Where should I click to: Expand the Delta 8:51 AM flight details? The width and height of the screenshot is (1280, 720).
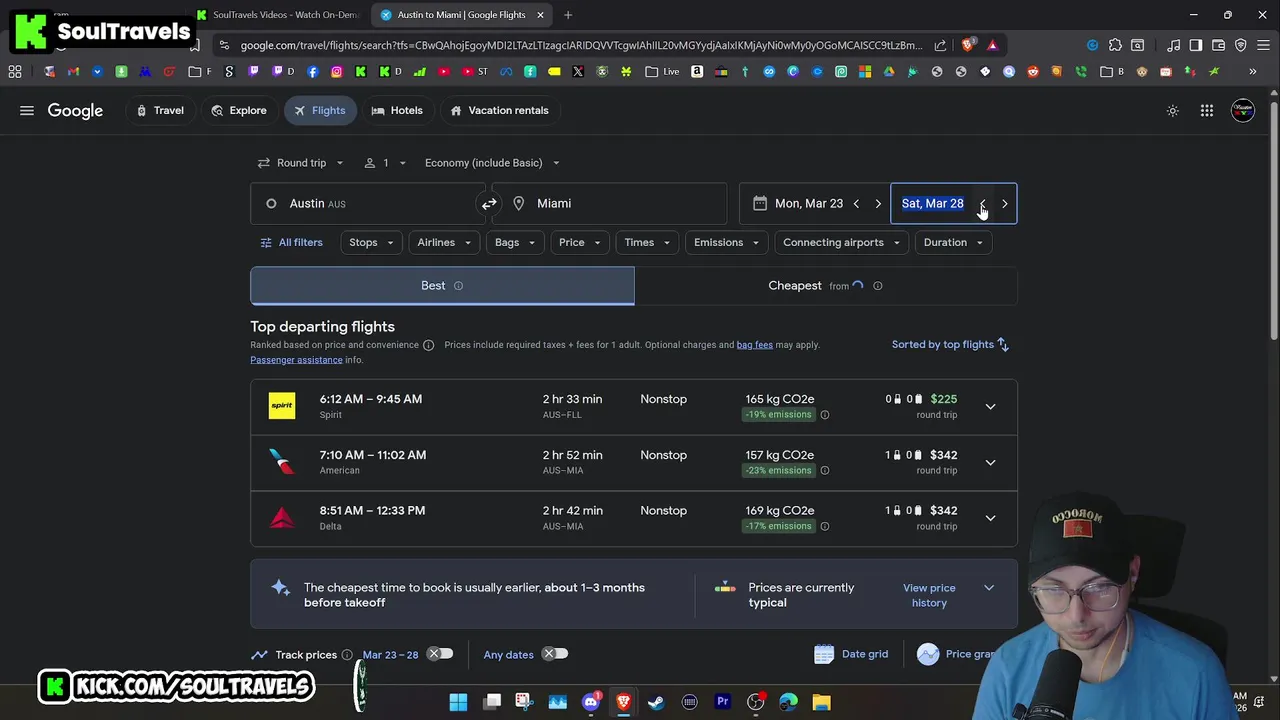990,518
